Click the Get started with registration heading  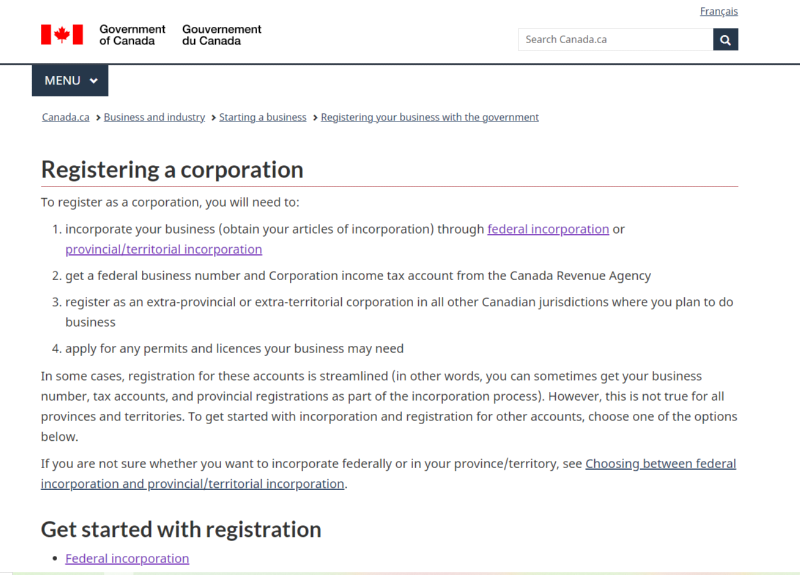click(x=181, y=529)
